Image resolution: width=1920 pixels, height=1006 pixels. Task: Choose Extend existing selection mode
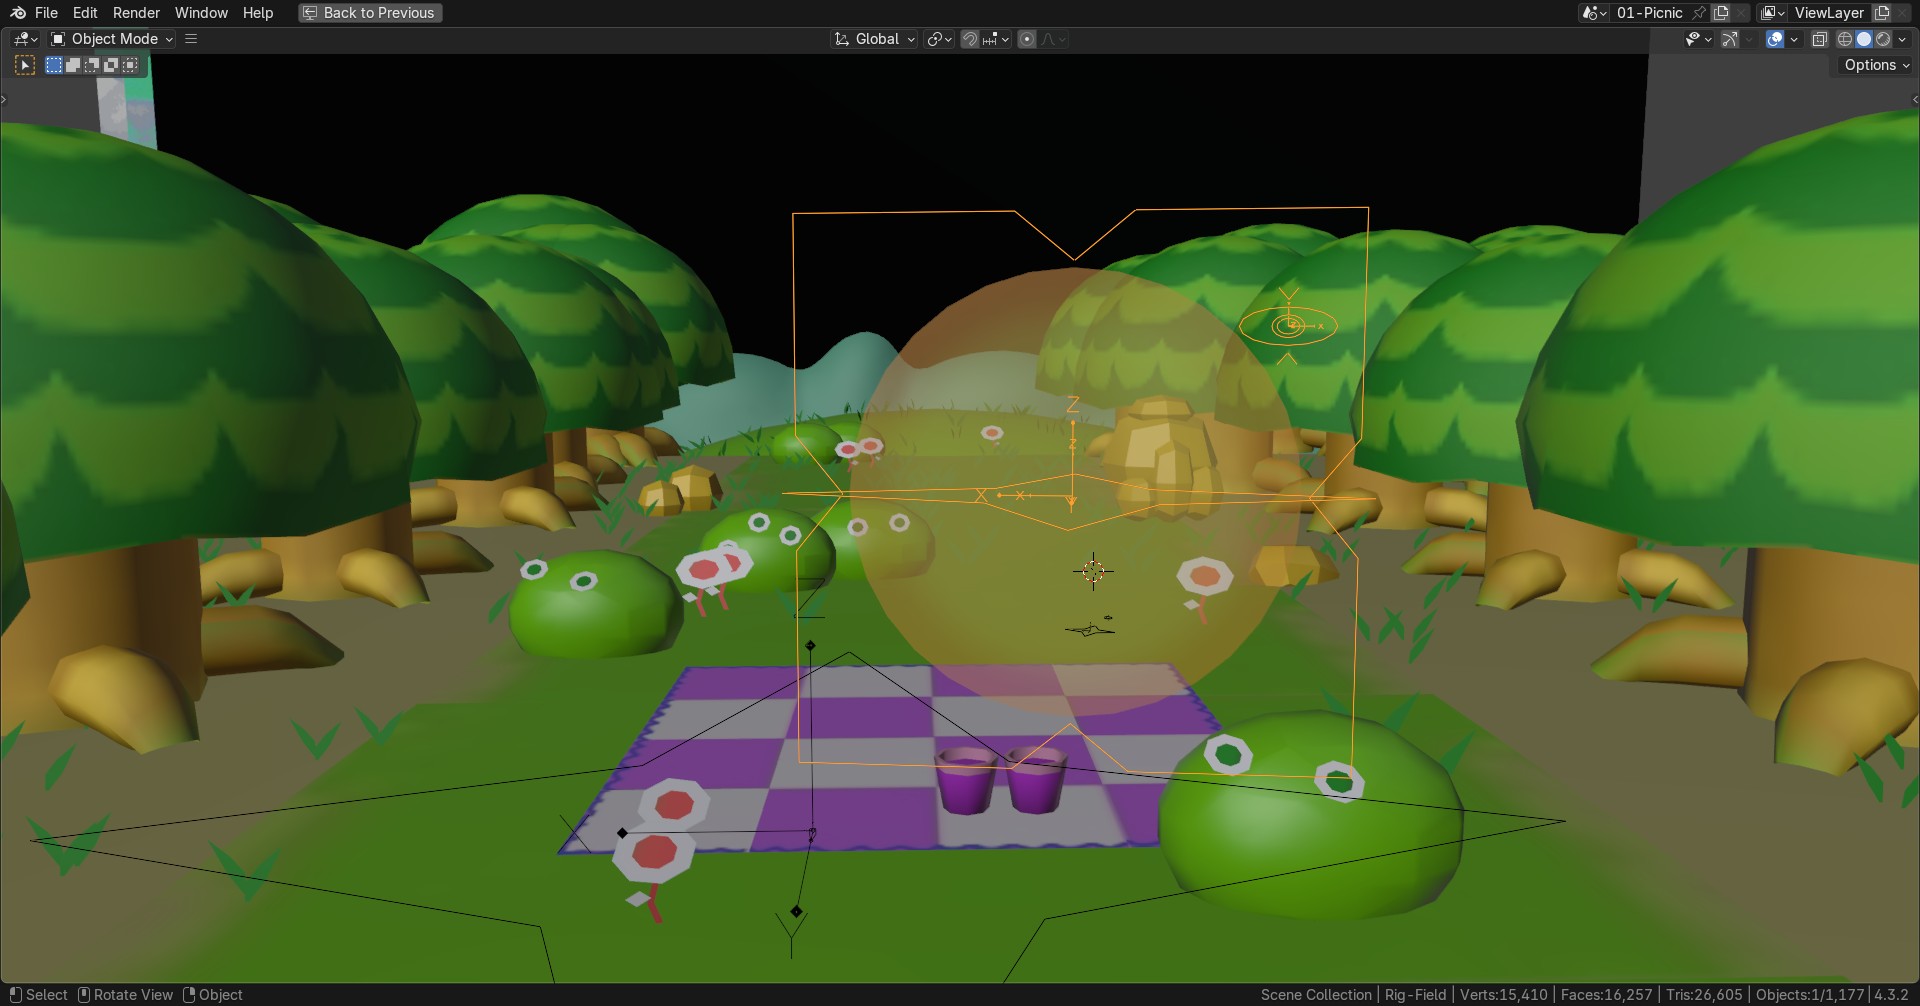(73, 65)
